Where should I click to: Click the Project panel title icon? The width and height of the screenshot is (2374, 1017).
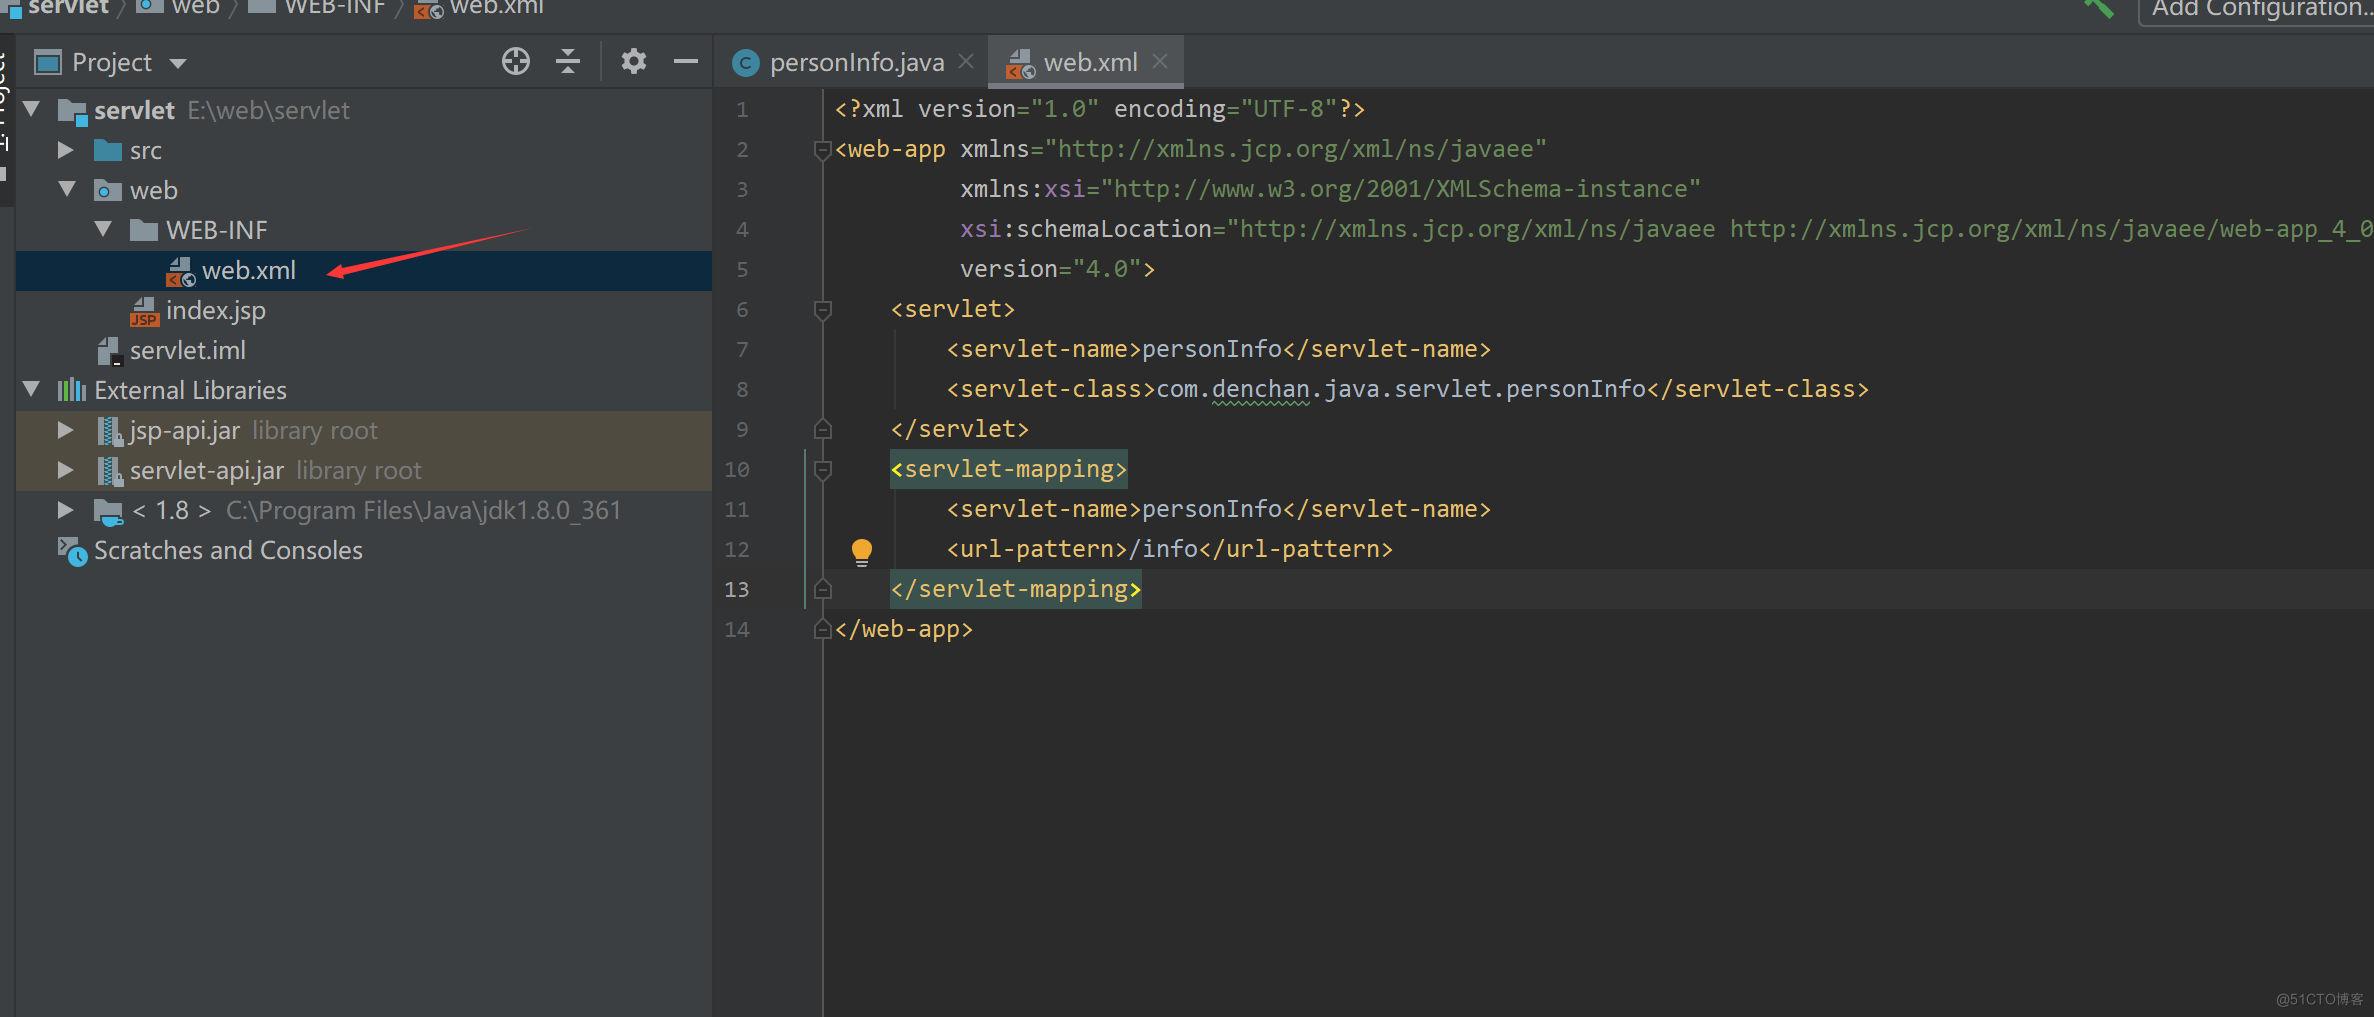tap(48, 62)
